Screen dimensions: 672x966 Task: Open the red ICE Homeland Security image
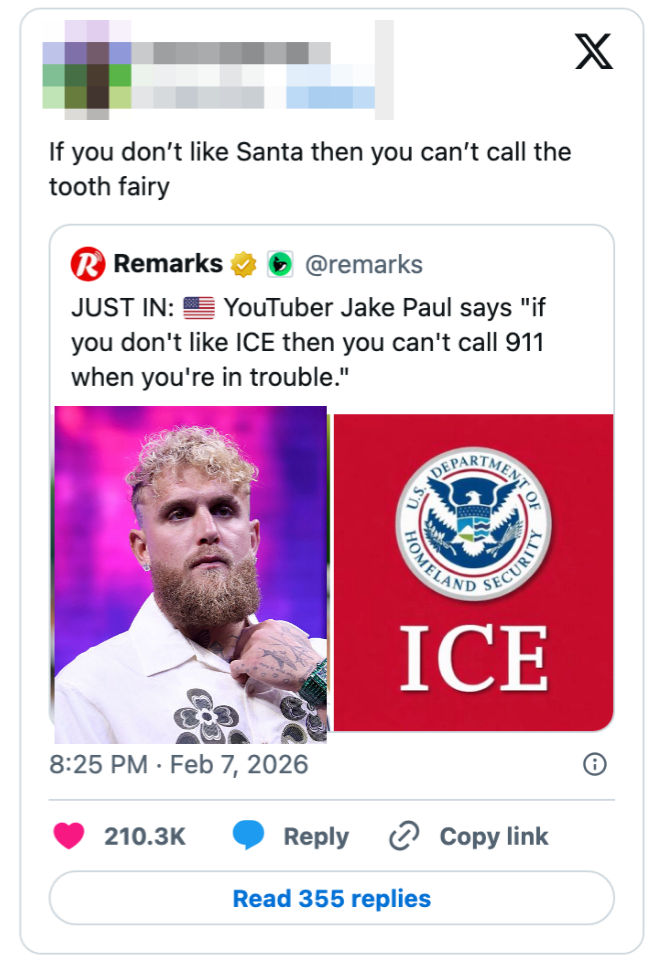(x=473, y=572)
